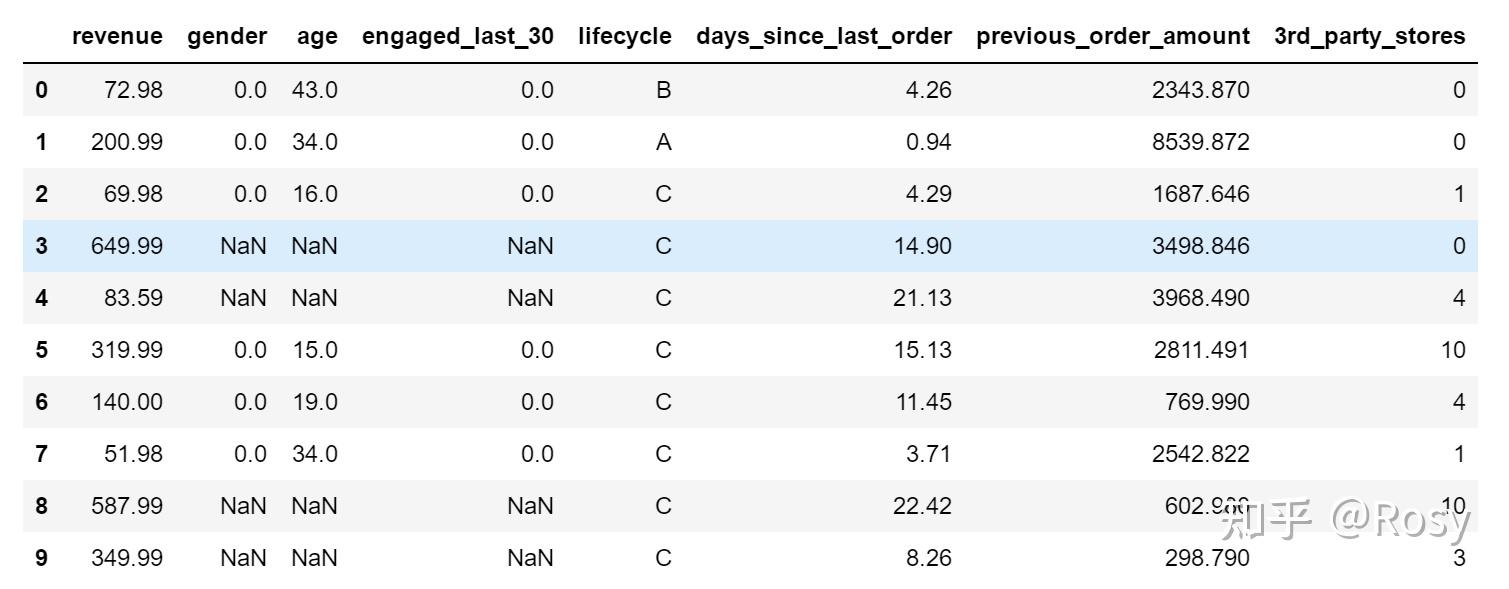Click the gender column header

coord(227,37)
